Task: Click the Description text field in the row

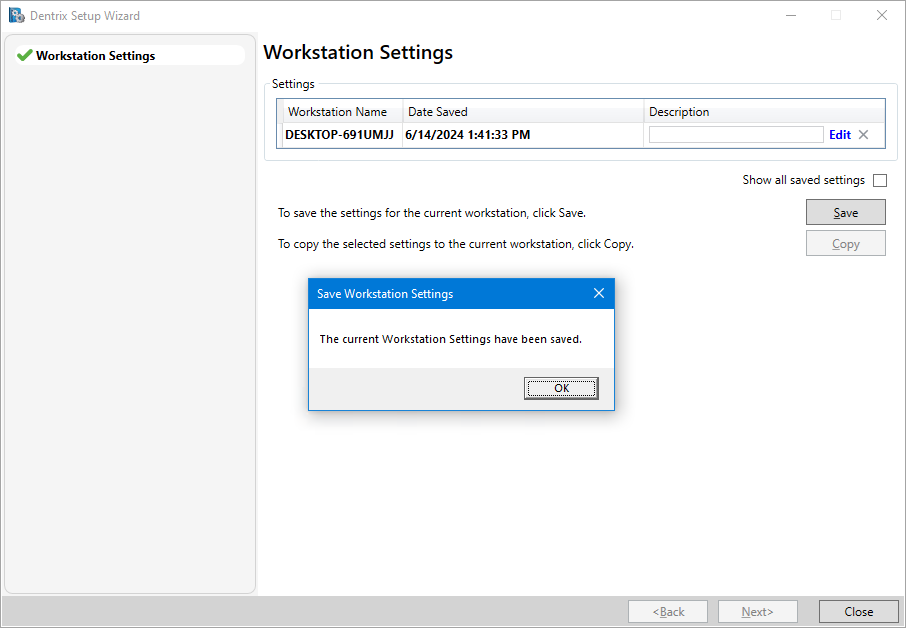Action: tap(736, 135)
